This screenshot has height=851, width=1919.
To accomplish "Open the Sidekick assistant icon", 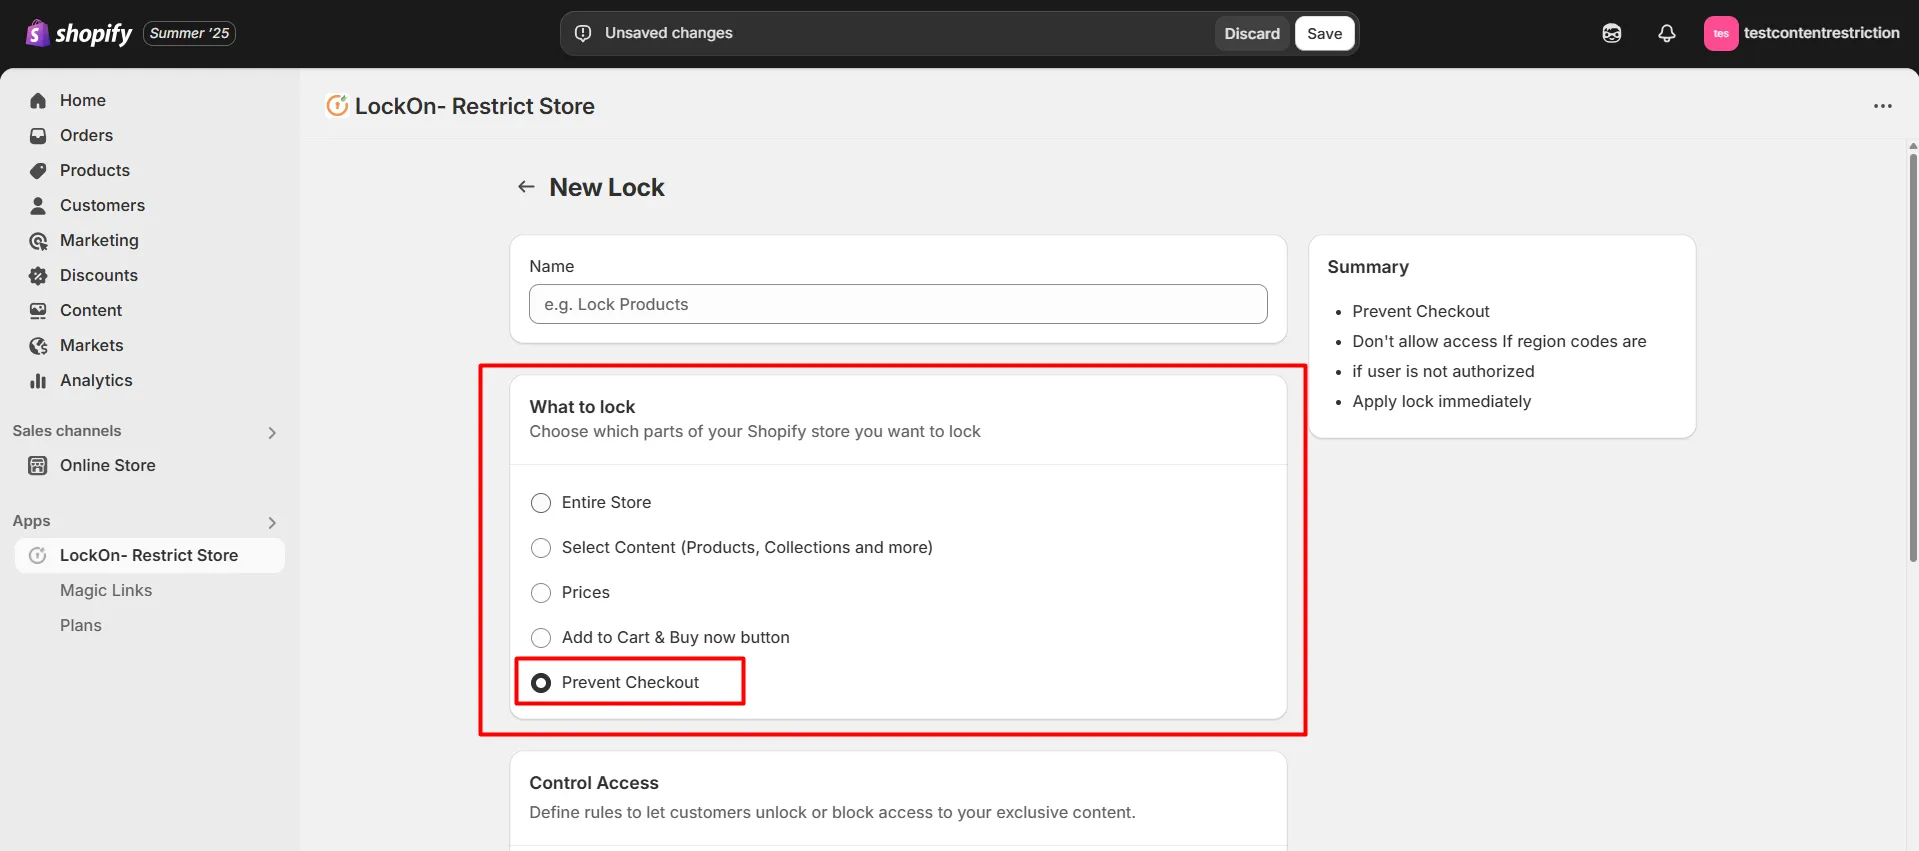I will pyautogui.click(x=1612, y=33).
